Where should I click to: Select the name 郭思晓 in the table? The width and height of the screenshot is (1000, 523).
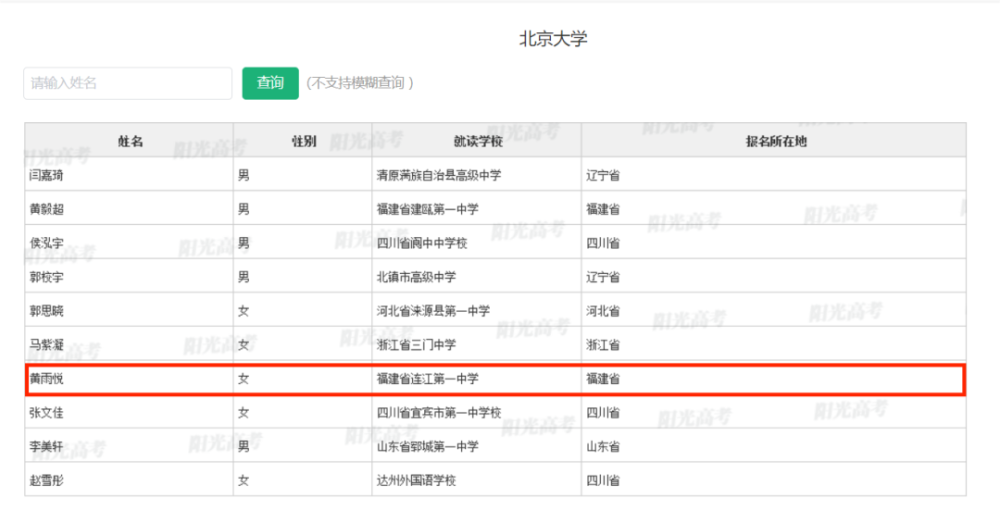pyautogui.click(x=47, y=311)
